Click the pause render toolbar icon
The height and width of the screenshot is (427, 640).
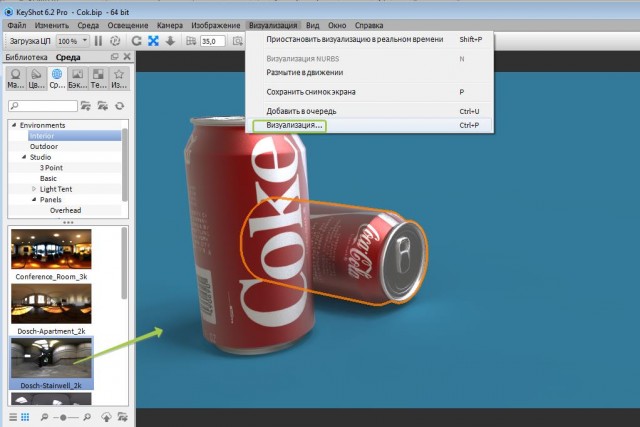click(98, 41)
